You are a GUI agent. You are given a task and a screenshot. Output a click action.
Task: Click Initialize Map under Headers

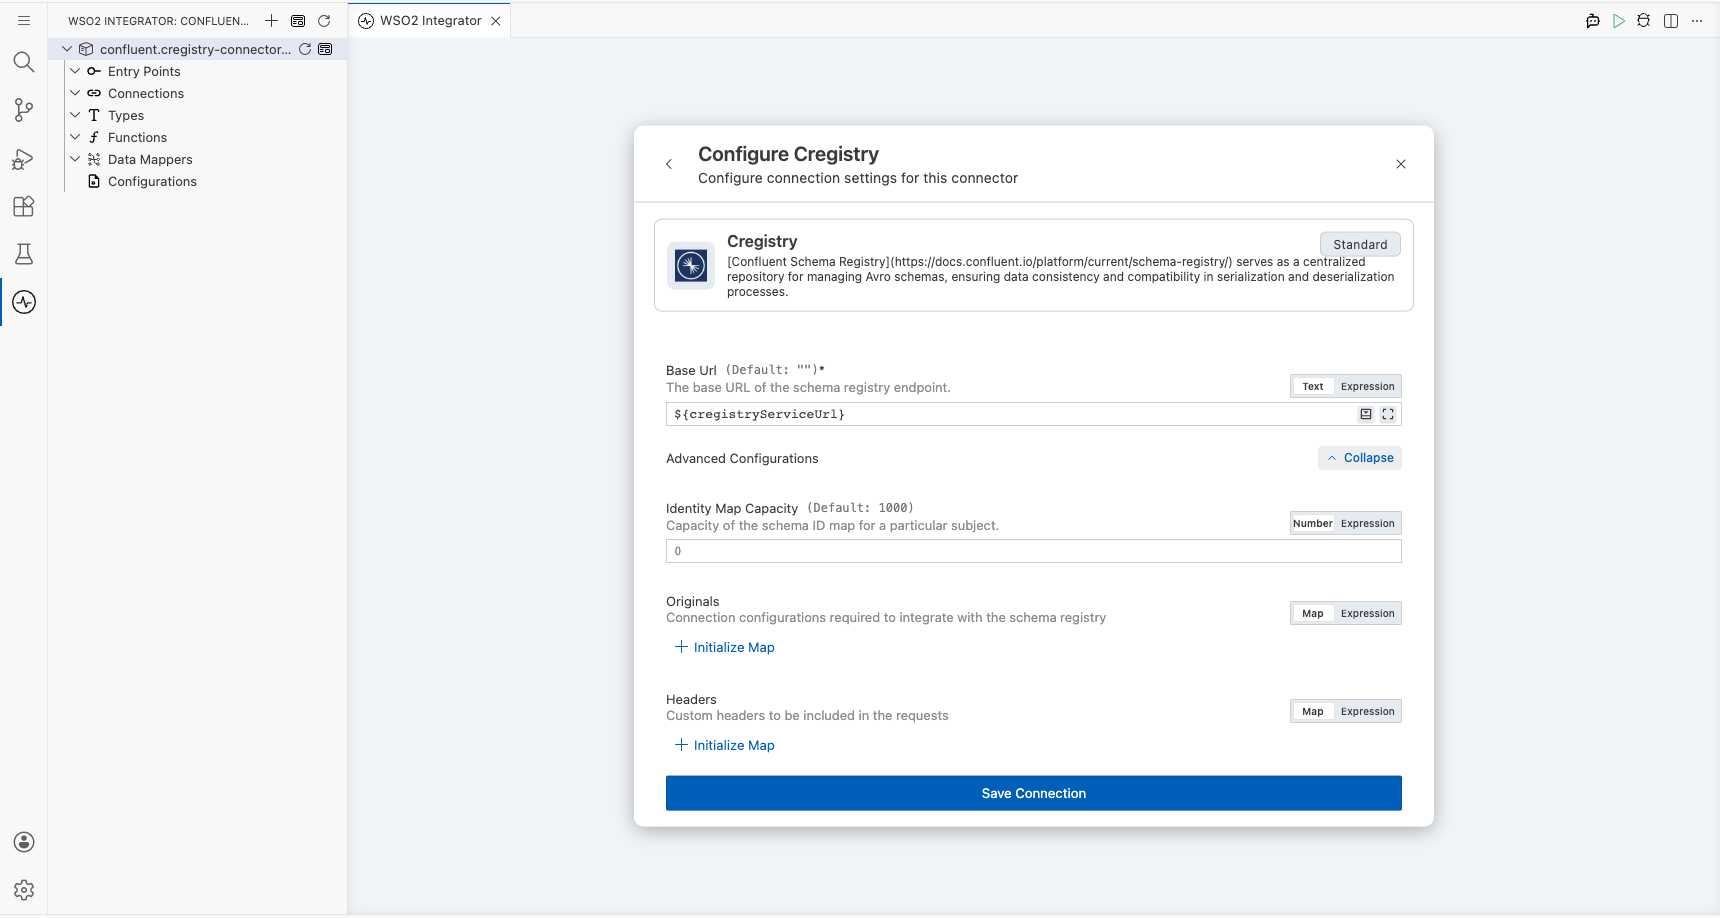pyautogui.click(x=725, y=745)
